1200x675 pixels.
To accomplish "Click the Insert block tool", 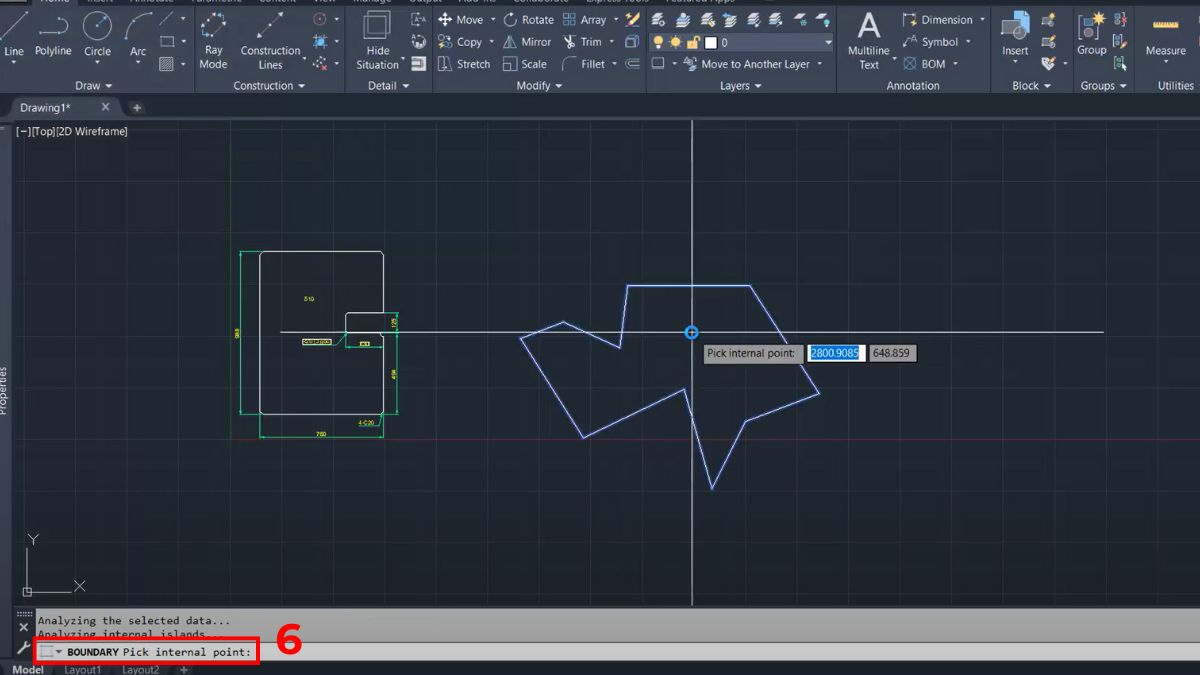I will point(1015,36).
